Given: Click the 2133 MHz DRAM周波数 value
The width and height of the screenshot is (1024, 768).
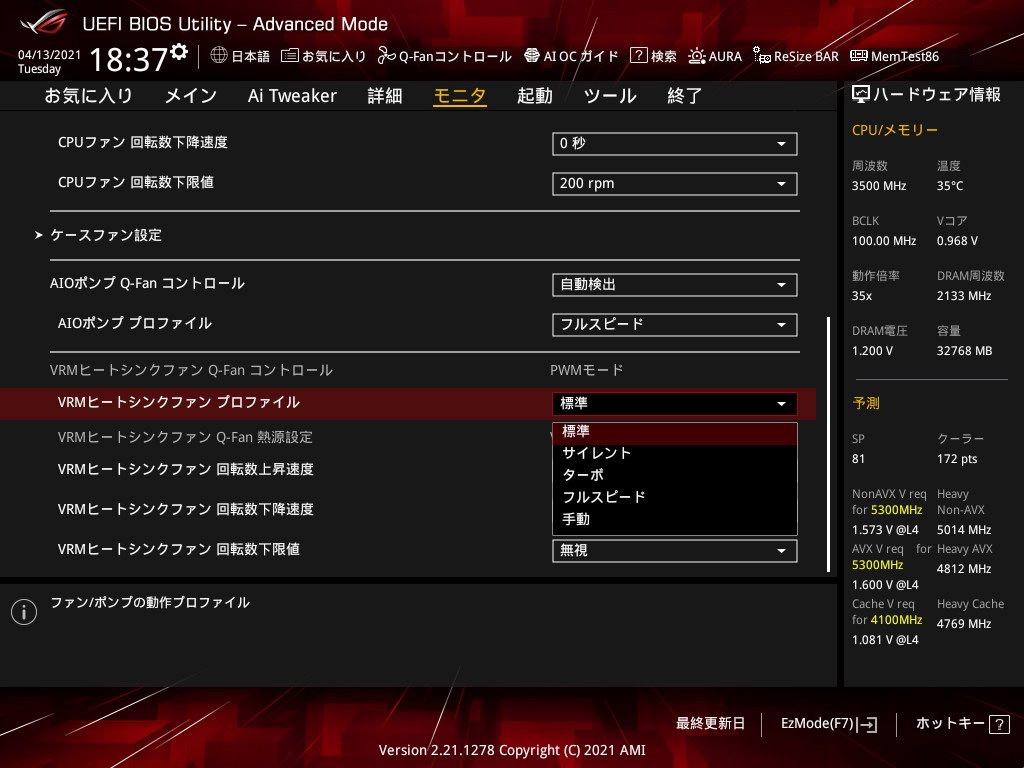Looking at the screenshot, I should (x=964, y=296).
